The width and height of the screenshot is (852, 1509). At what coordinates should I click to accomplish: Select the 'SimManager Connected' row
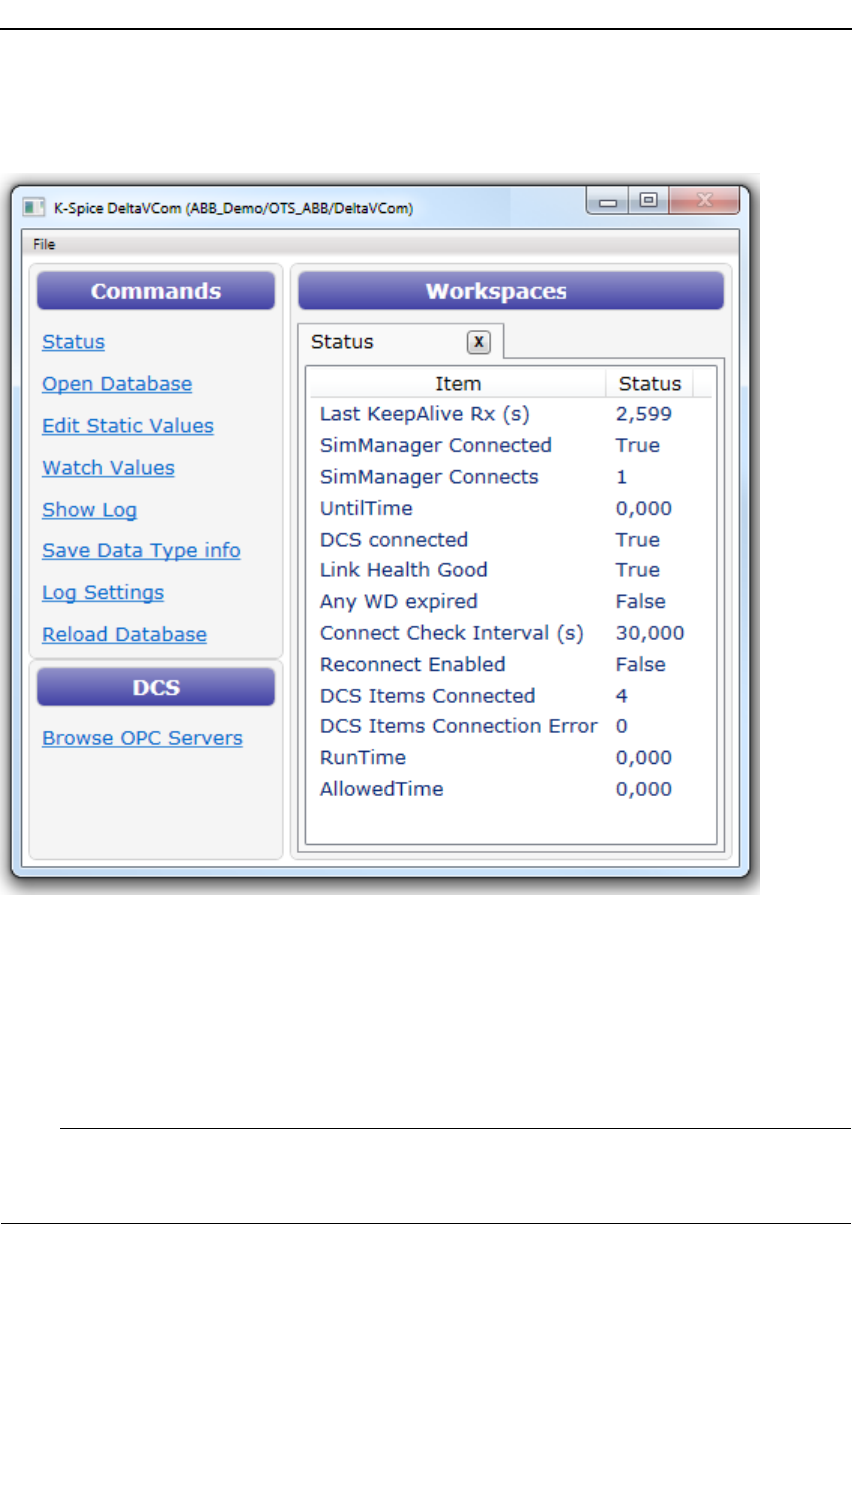(511, 446)
